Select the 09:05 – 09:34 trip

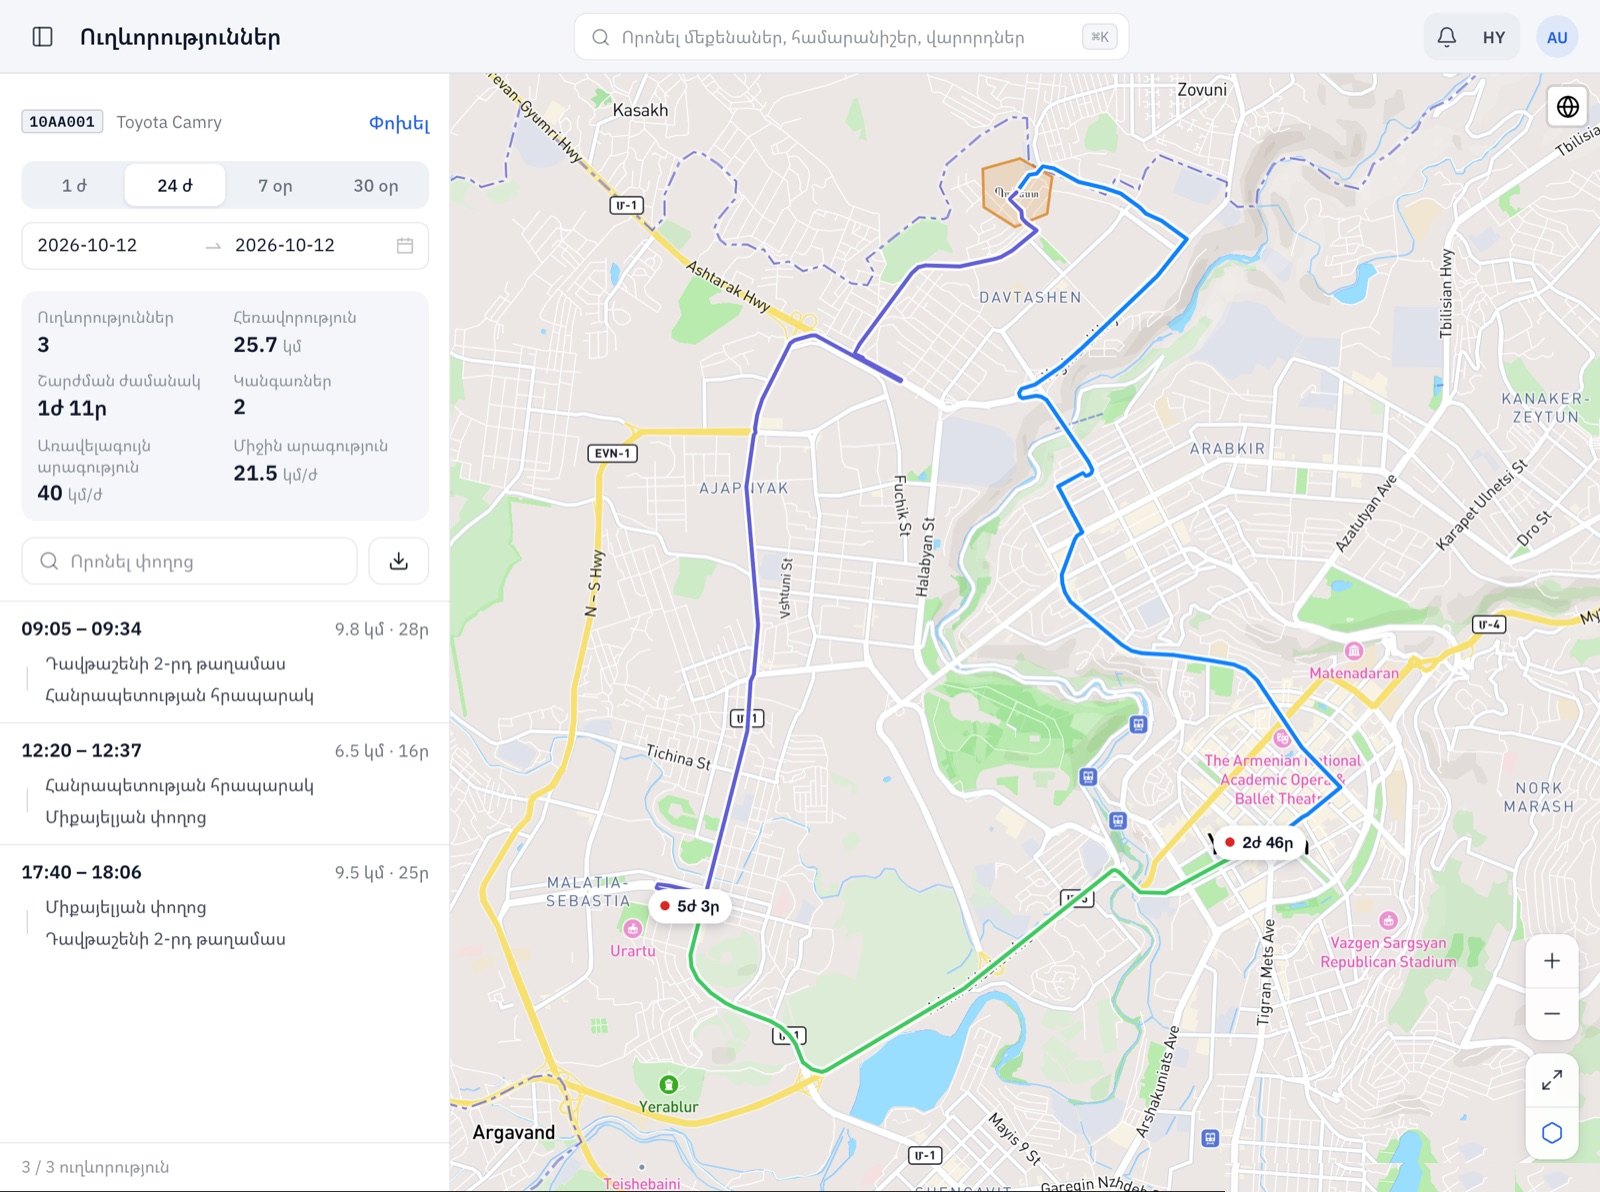coord(225,662)
